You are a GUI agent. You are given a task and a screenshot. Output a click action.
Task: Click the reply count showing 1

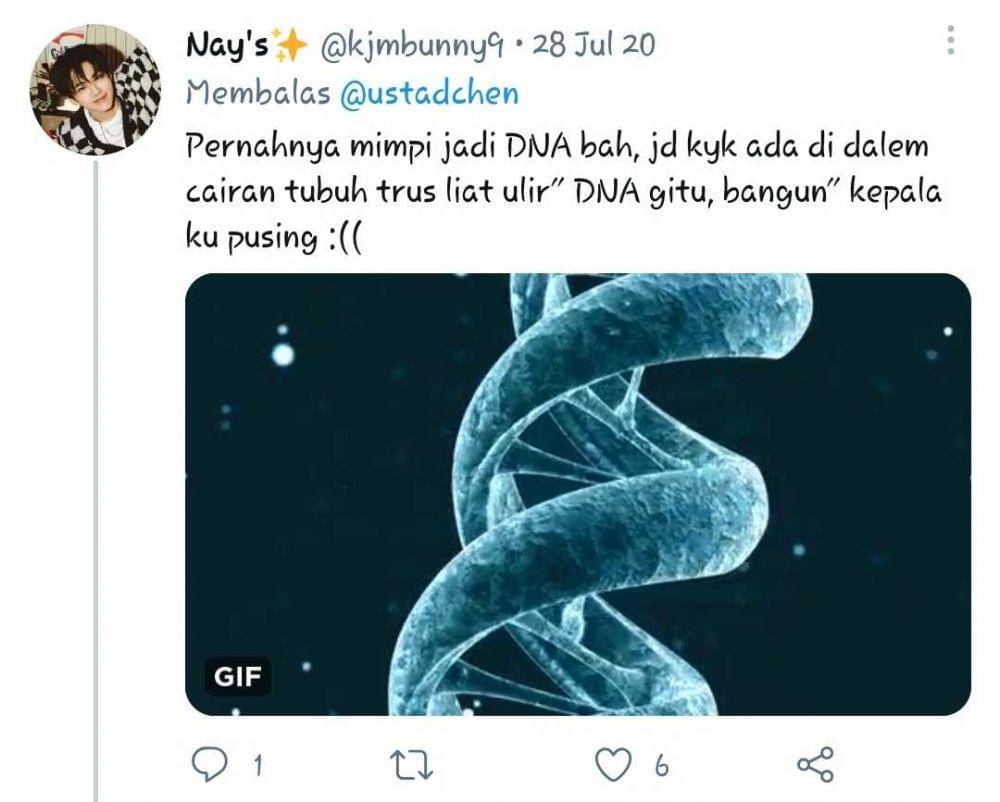pyautogui.click(x=258, y=766)
